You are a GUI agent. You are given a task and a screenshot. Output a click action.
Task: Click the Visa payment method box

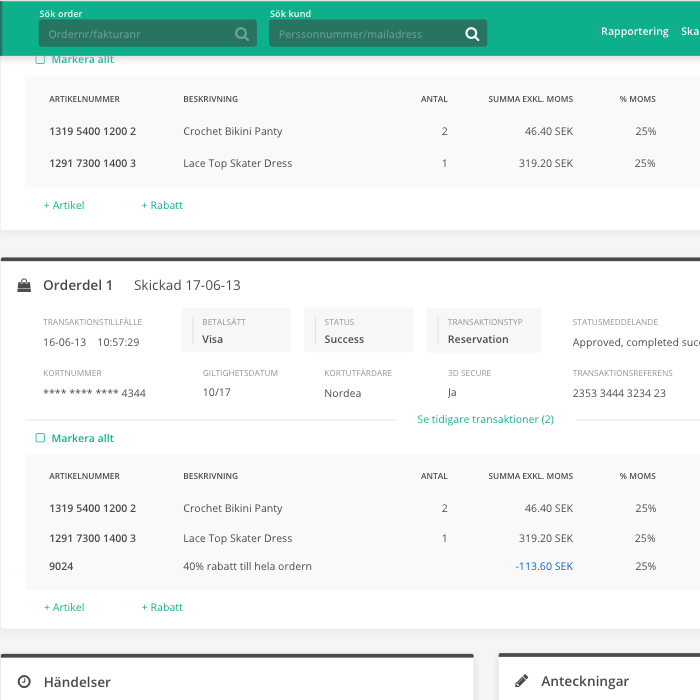point(236,330)
